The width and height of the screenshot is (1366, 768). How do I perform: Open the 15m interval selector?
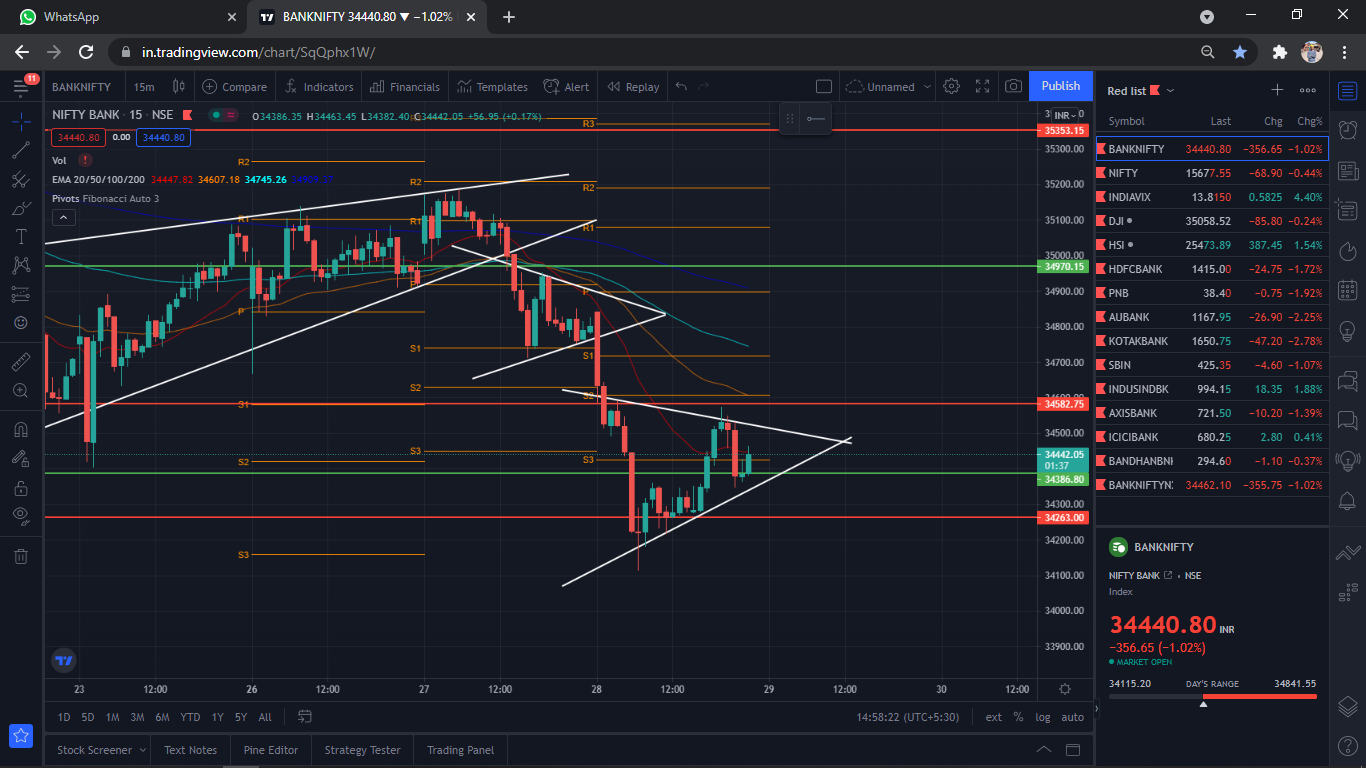click(144, 87)
